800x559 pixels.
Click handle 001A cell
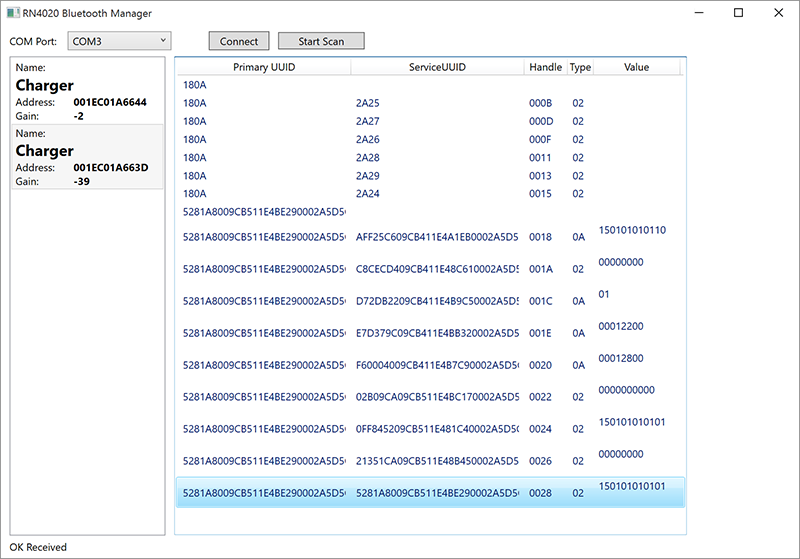540,269
